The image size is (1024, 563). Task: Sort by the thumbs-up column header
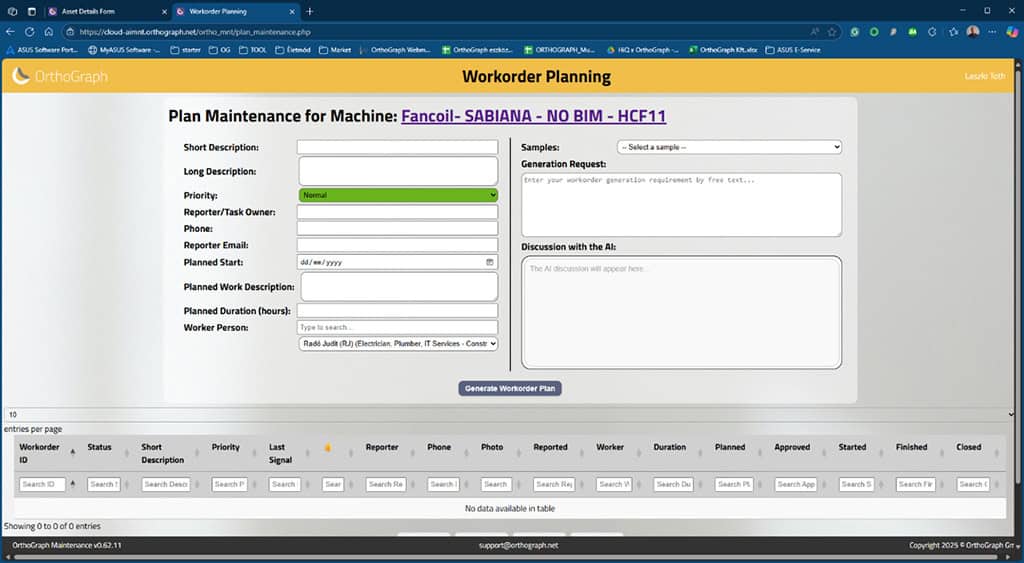pyautogui.click(x=328, y=447)
